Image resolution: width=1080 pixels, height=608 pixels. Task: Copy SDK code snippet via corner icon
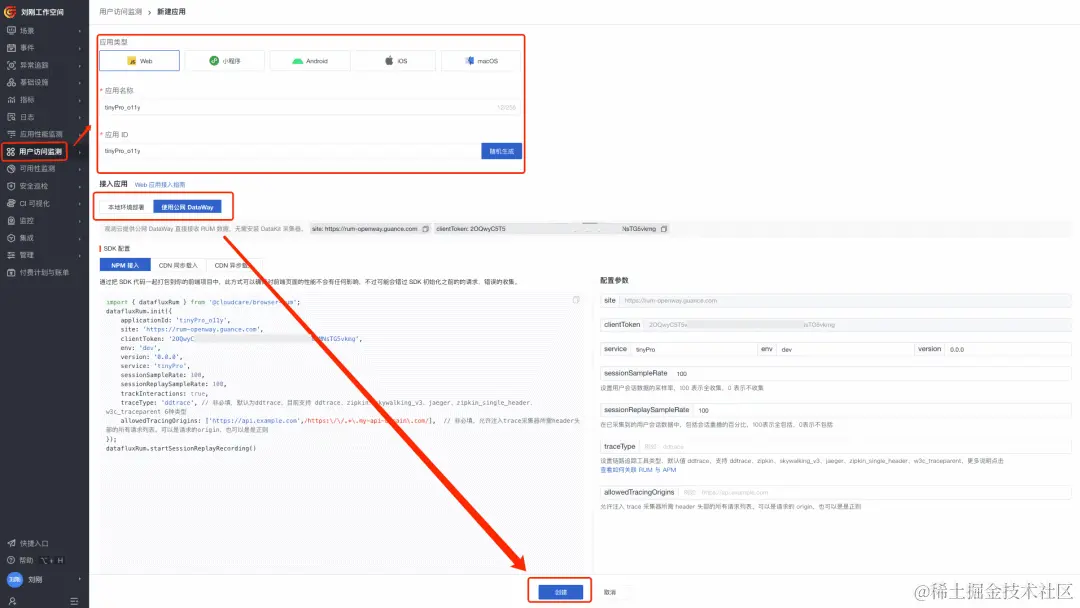tap(576, 300)
